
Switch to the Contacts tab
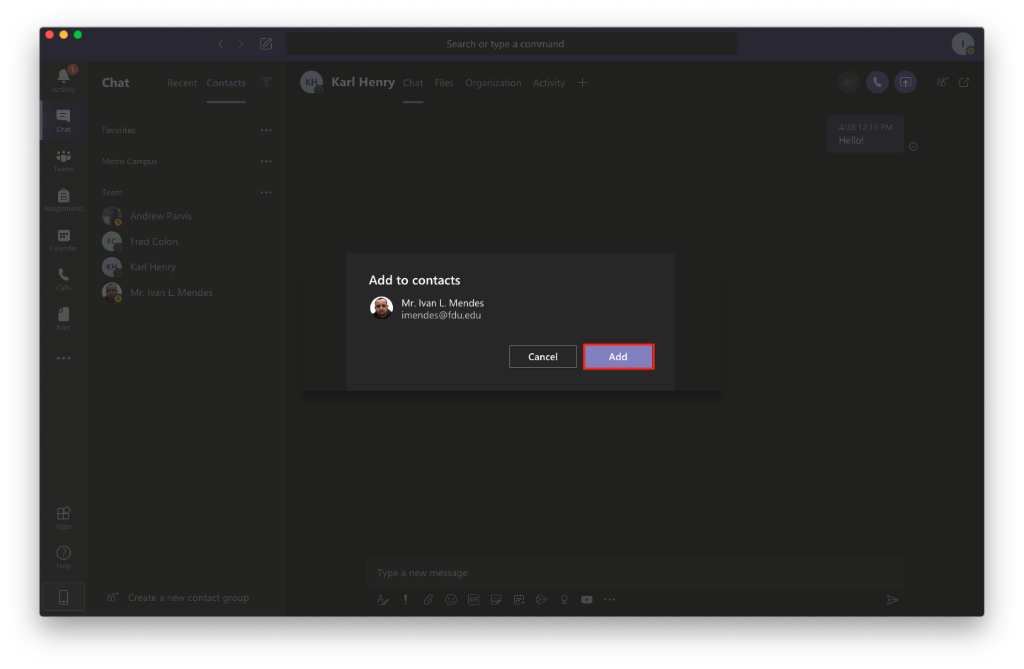click(x=226, y=83)
